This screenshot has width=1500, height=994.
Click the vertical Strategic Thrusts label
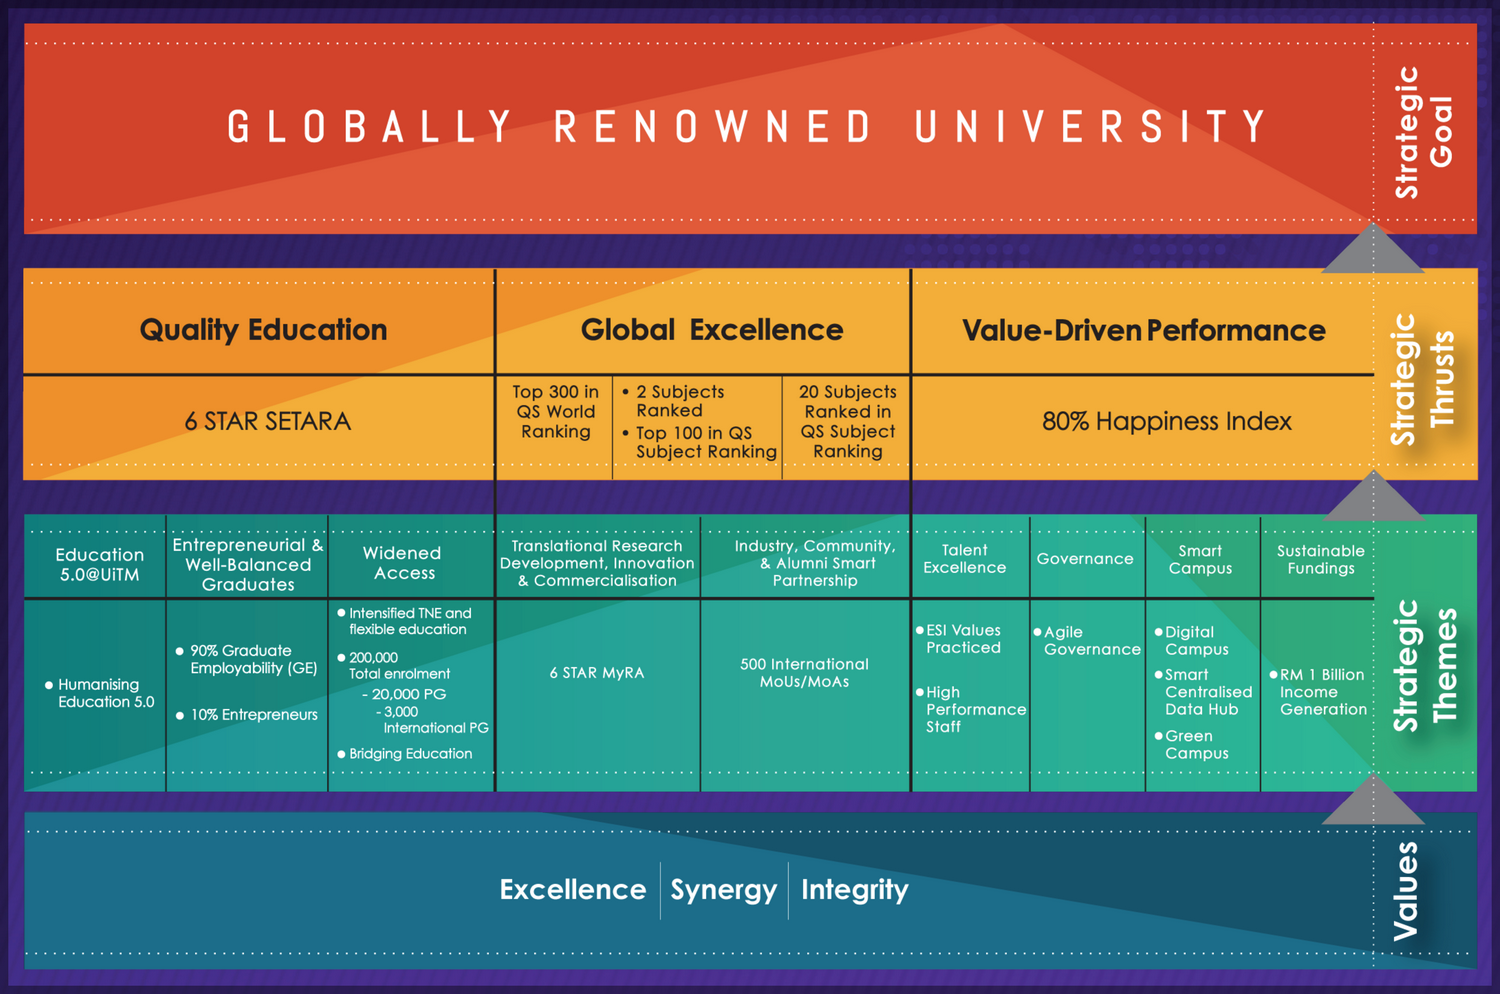(1423, 378)
